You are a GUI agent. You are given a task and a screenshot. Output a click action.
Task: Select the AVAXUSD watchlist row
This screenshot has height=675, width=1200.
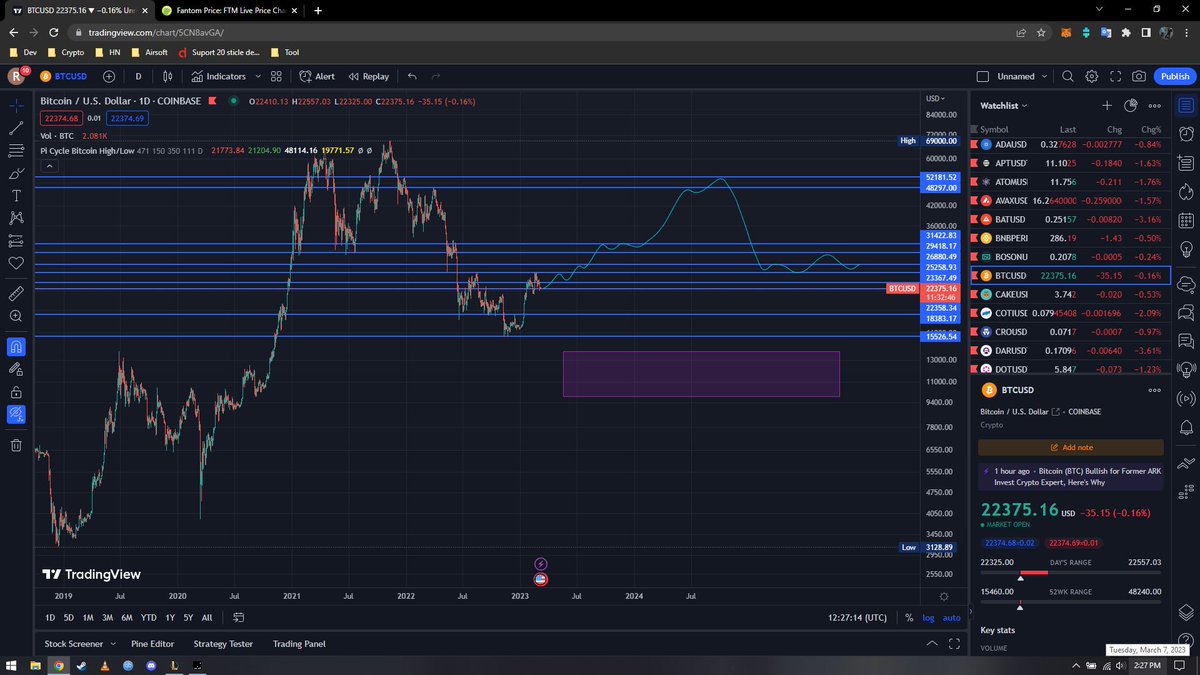[x=1070, y=200]
